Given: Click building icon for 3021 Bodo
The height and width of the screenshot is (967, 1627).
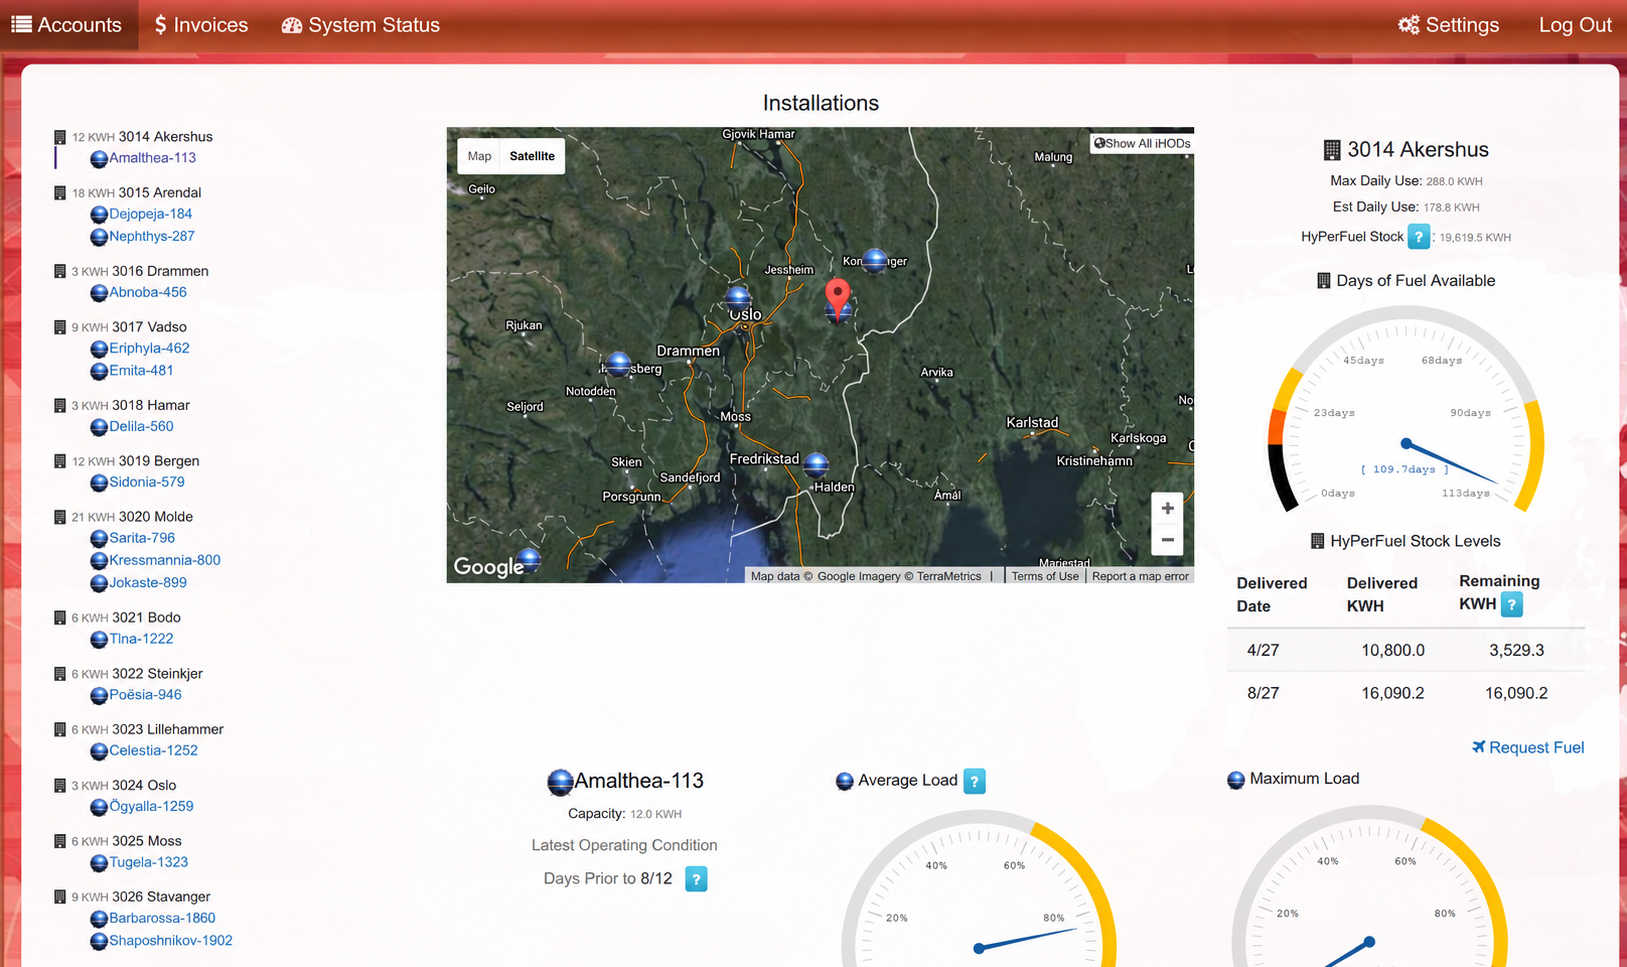Looking at the screenshot, I should tap(60, 617).
